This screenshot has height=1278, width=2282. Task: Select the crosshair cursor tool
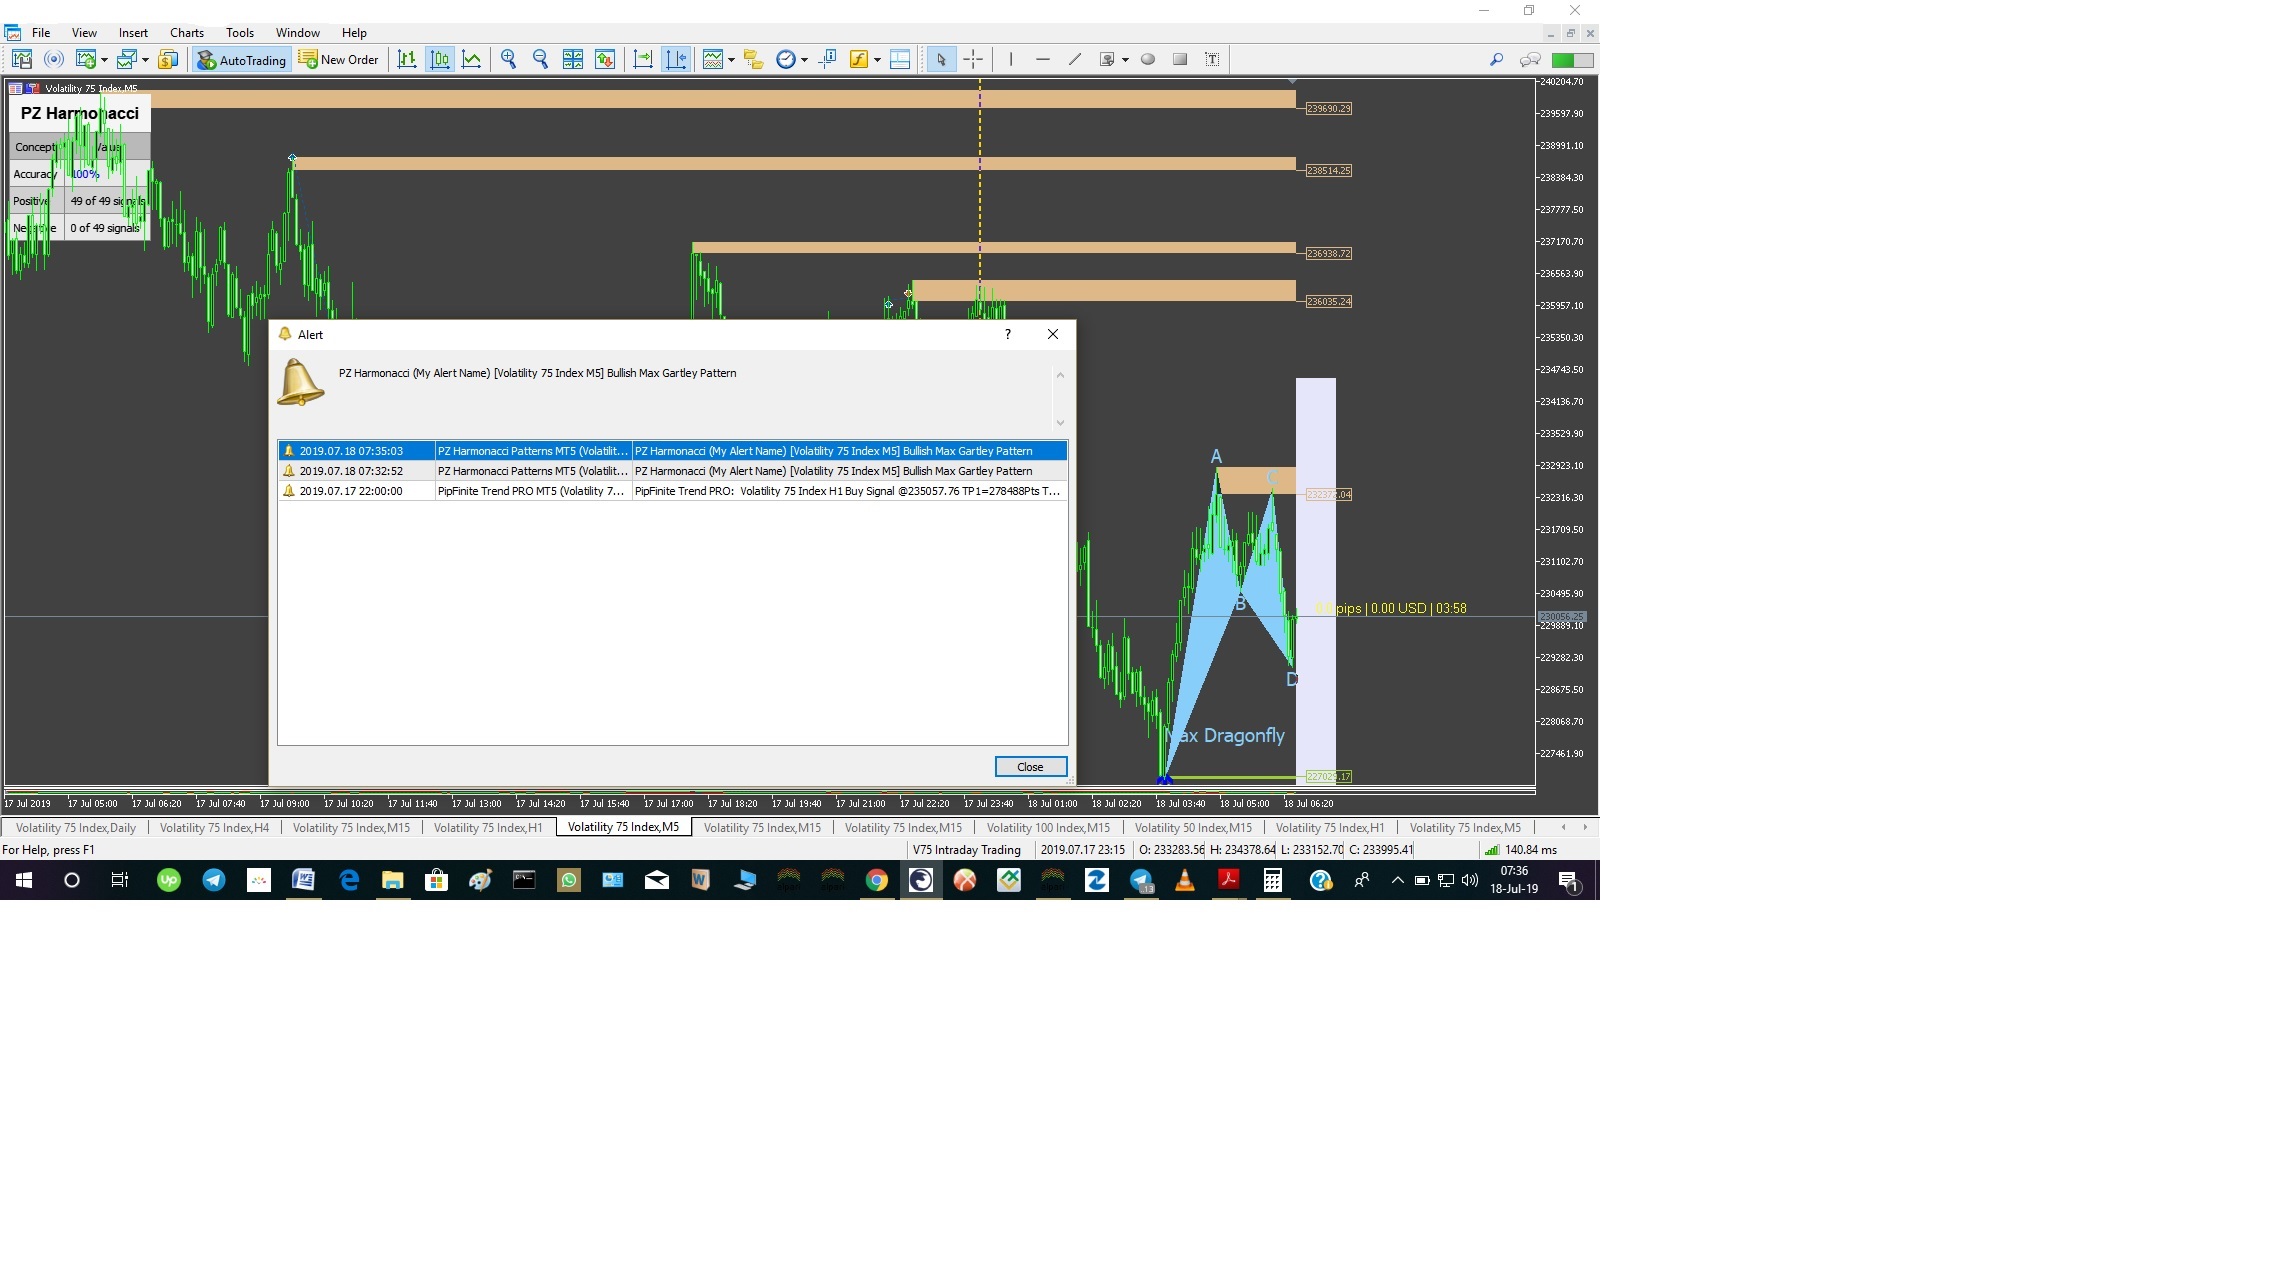coord(973,60)
